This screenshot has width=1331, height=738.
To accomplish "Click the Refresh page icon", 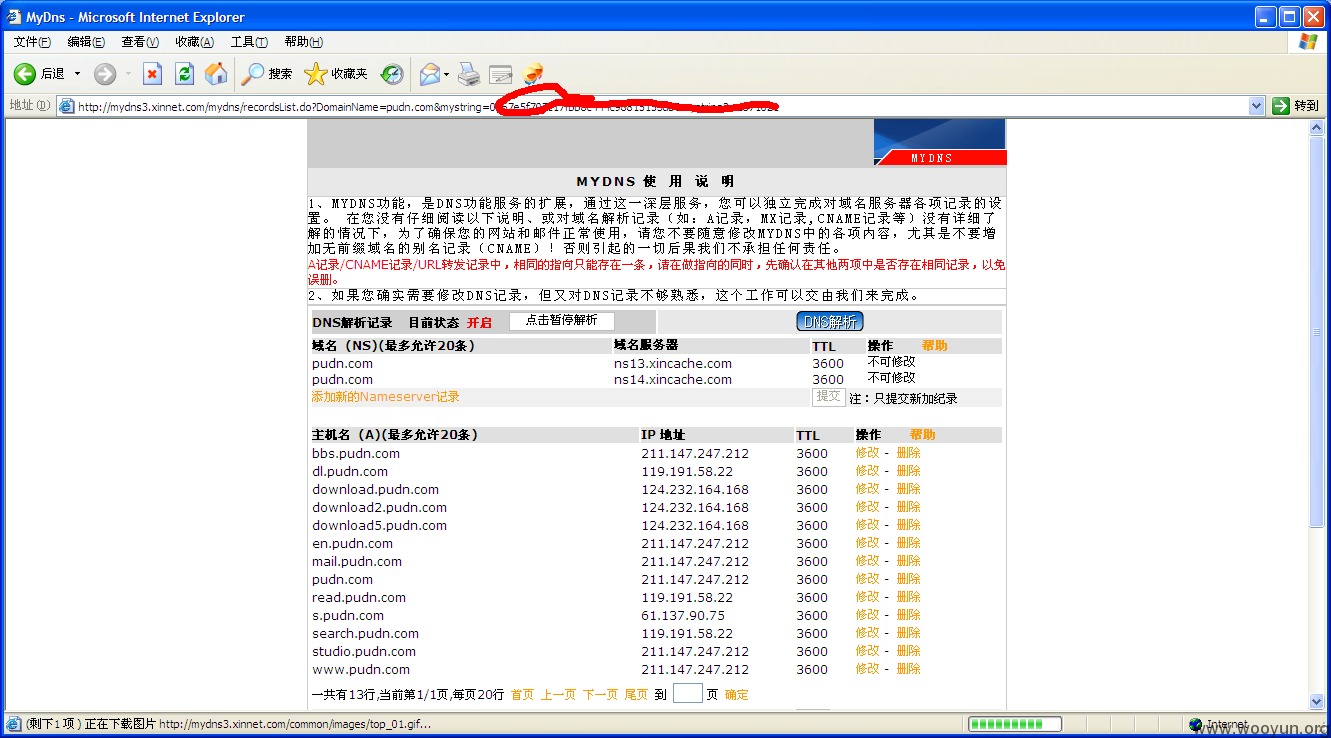I will tap(184, 73).
